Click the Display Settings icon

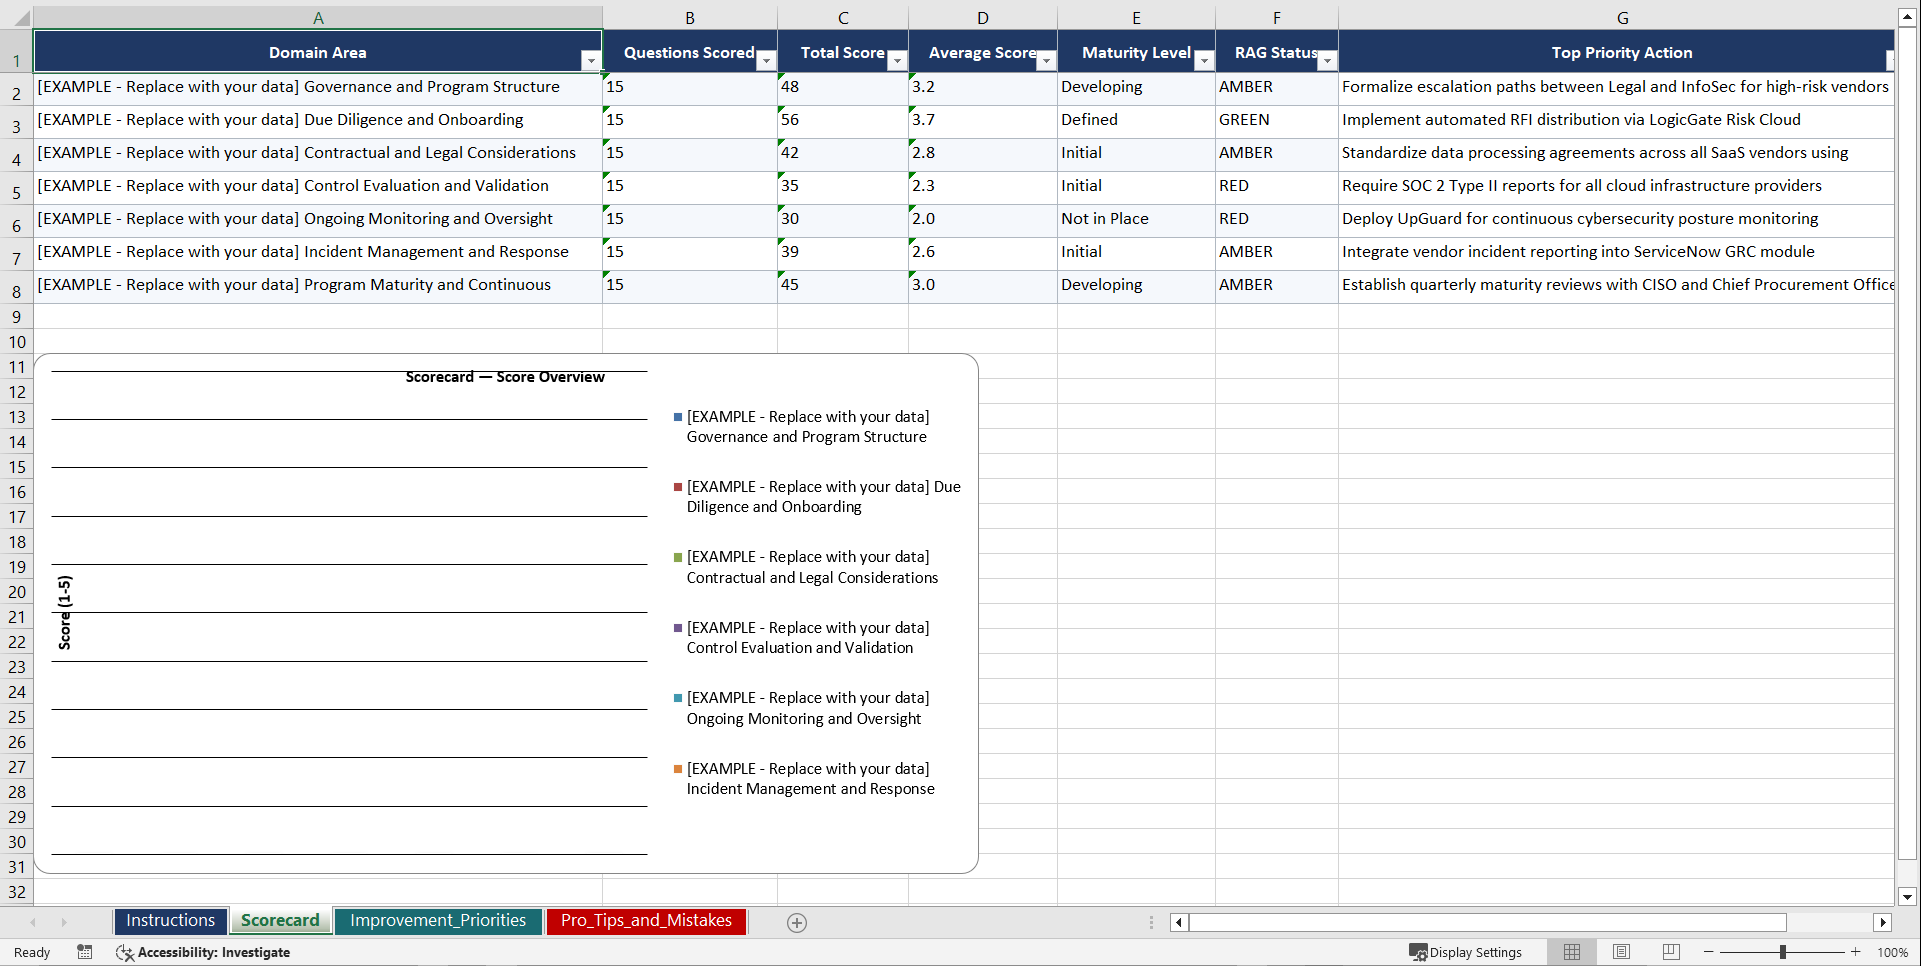point(1466,952)
